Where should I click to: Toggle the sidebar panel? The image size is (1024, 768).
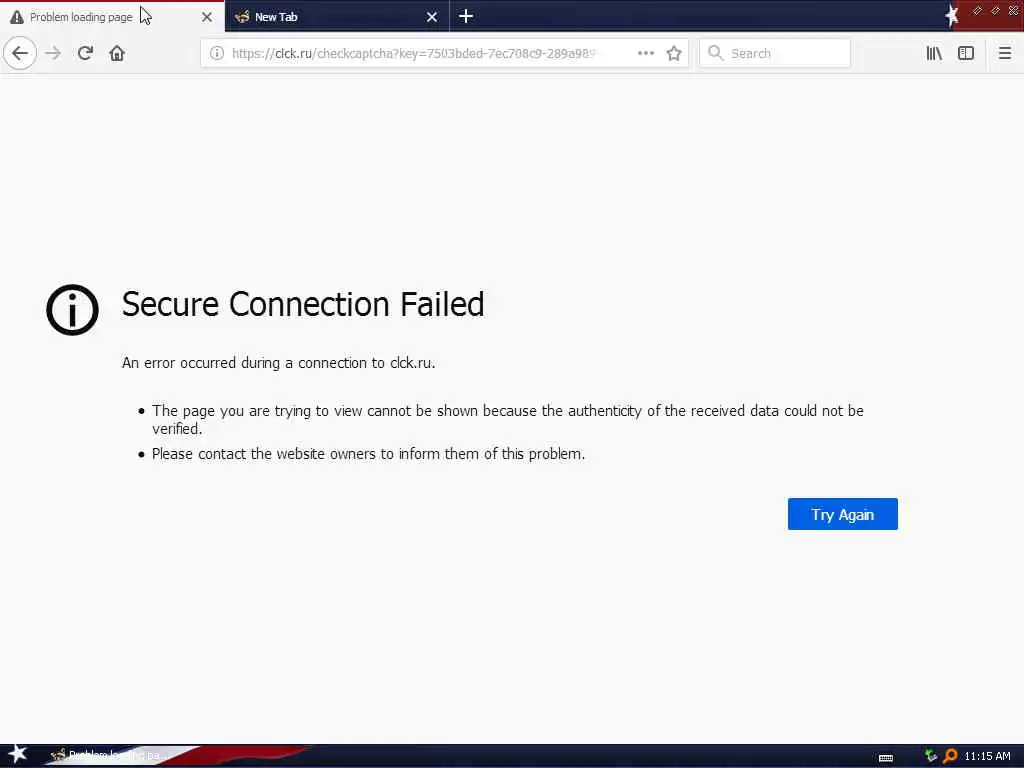coord(966,53)
